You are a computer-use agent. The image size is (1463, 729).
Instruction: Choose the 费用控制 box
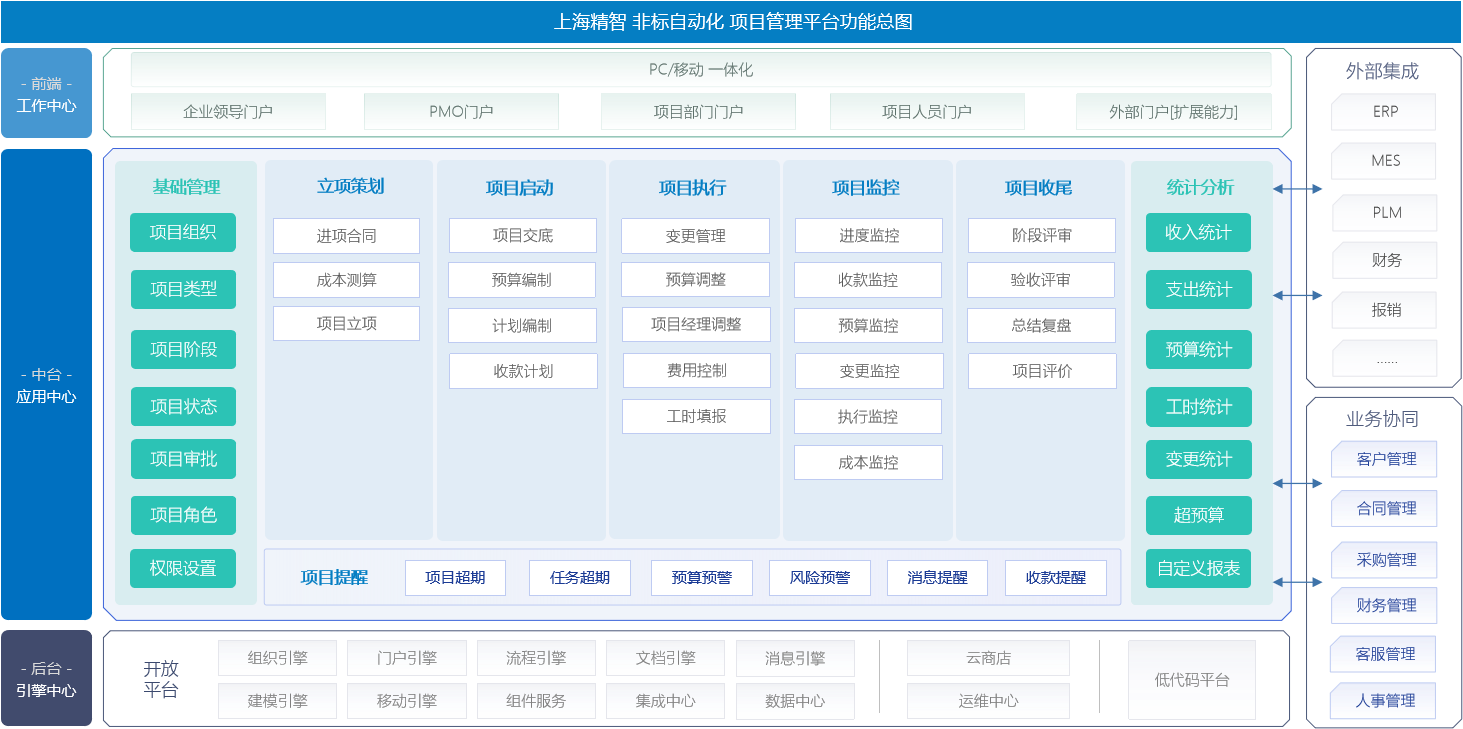point(697,370)
